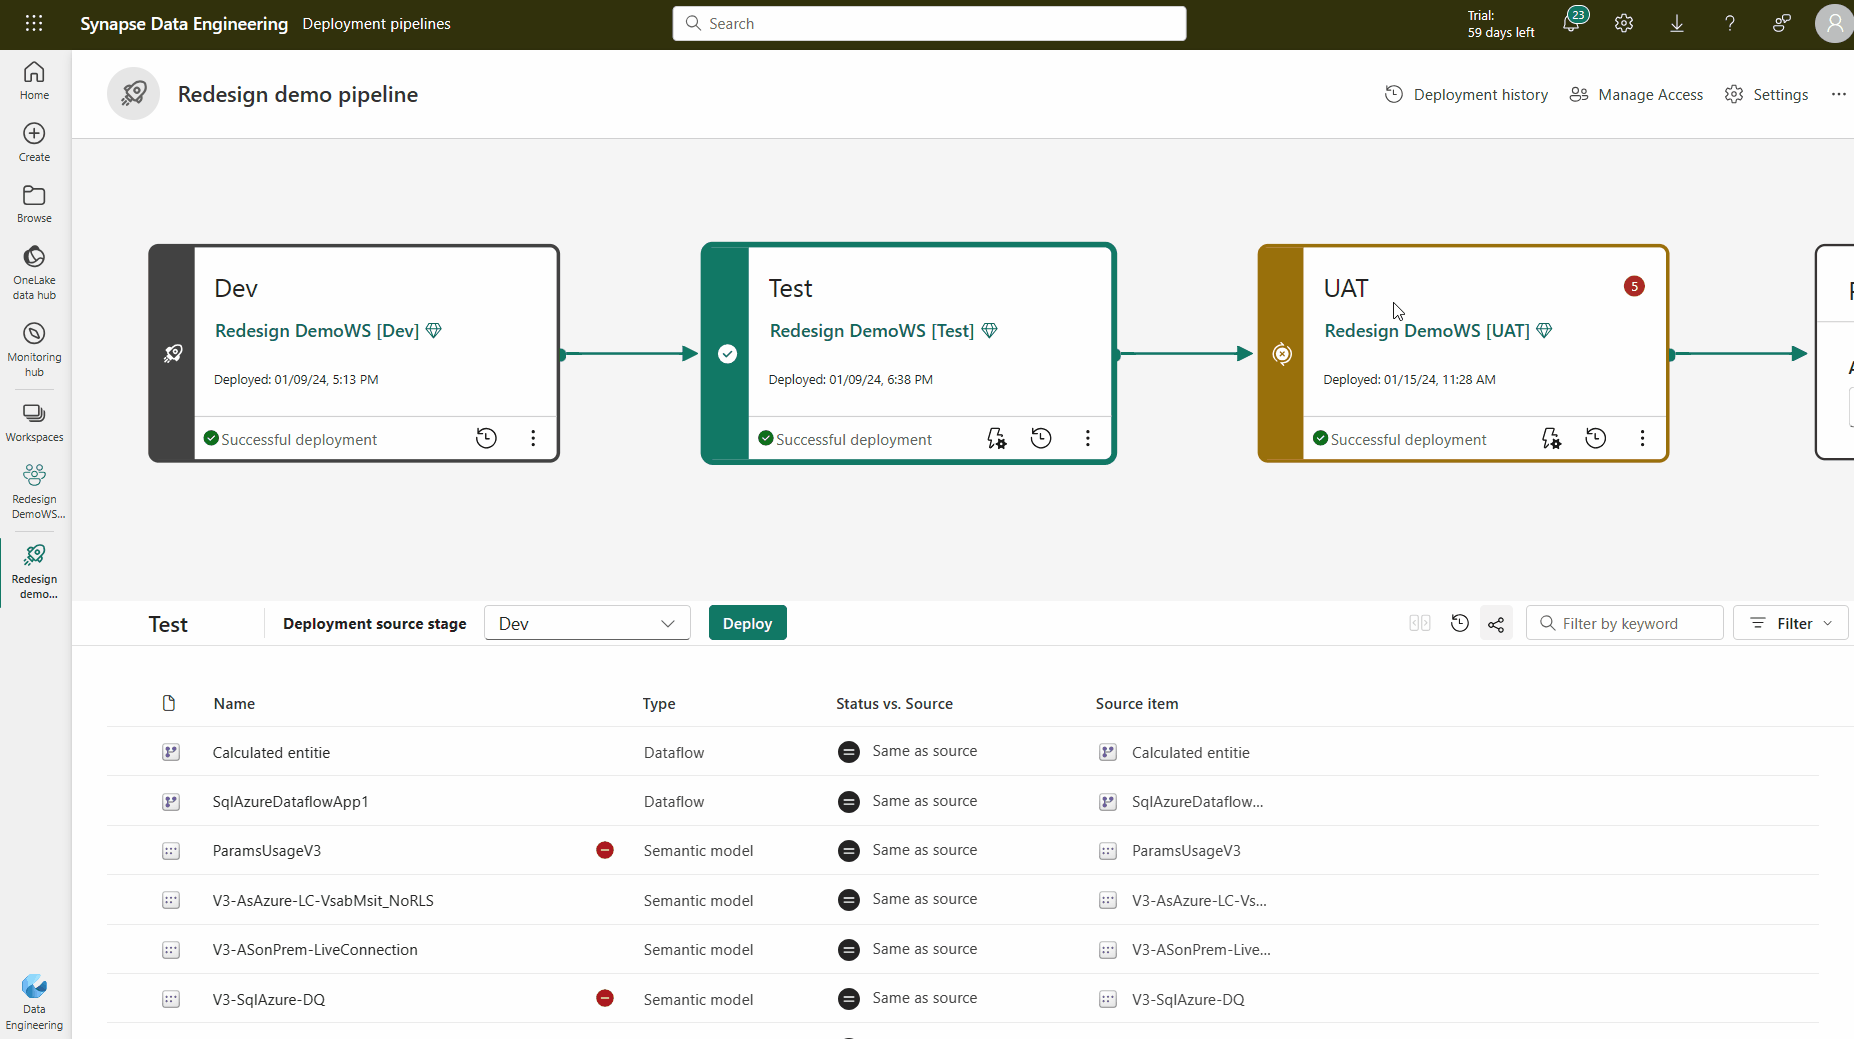The image size is (1854, 1039).
Task: Select the Calculated entitie row name
Action: (271, 752)
